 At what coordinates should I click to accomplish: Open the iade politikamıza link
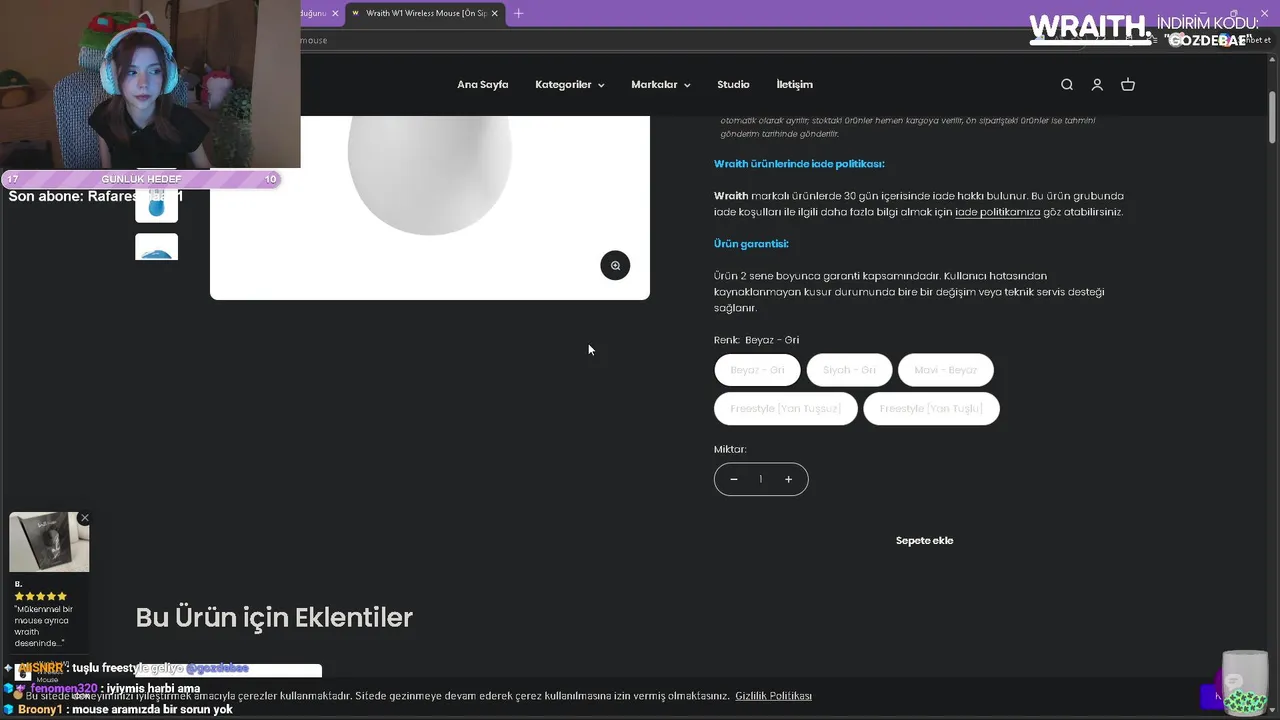[998, 212]
